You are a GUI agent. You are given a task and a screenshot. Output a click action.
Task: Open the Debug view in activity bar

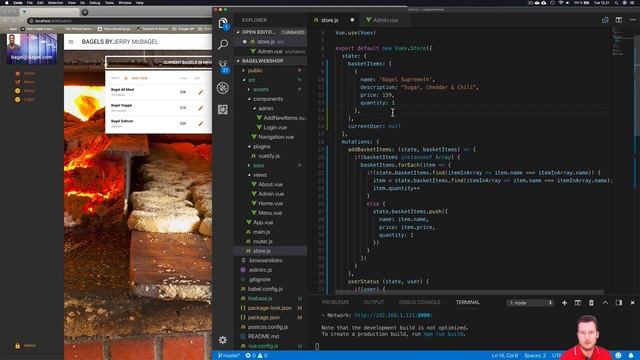223,88
